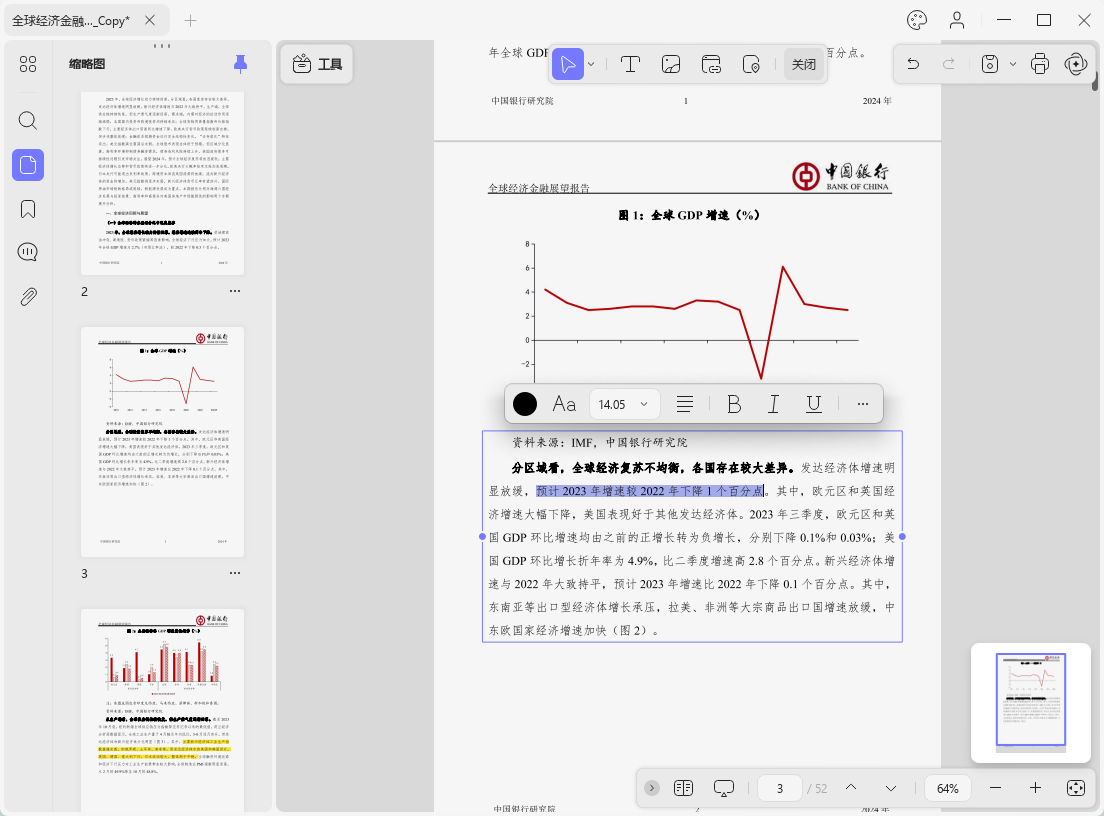Click the insert image icon
Image resolution: width=1104 pixels, height=816 pixels.
(671, 63)
